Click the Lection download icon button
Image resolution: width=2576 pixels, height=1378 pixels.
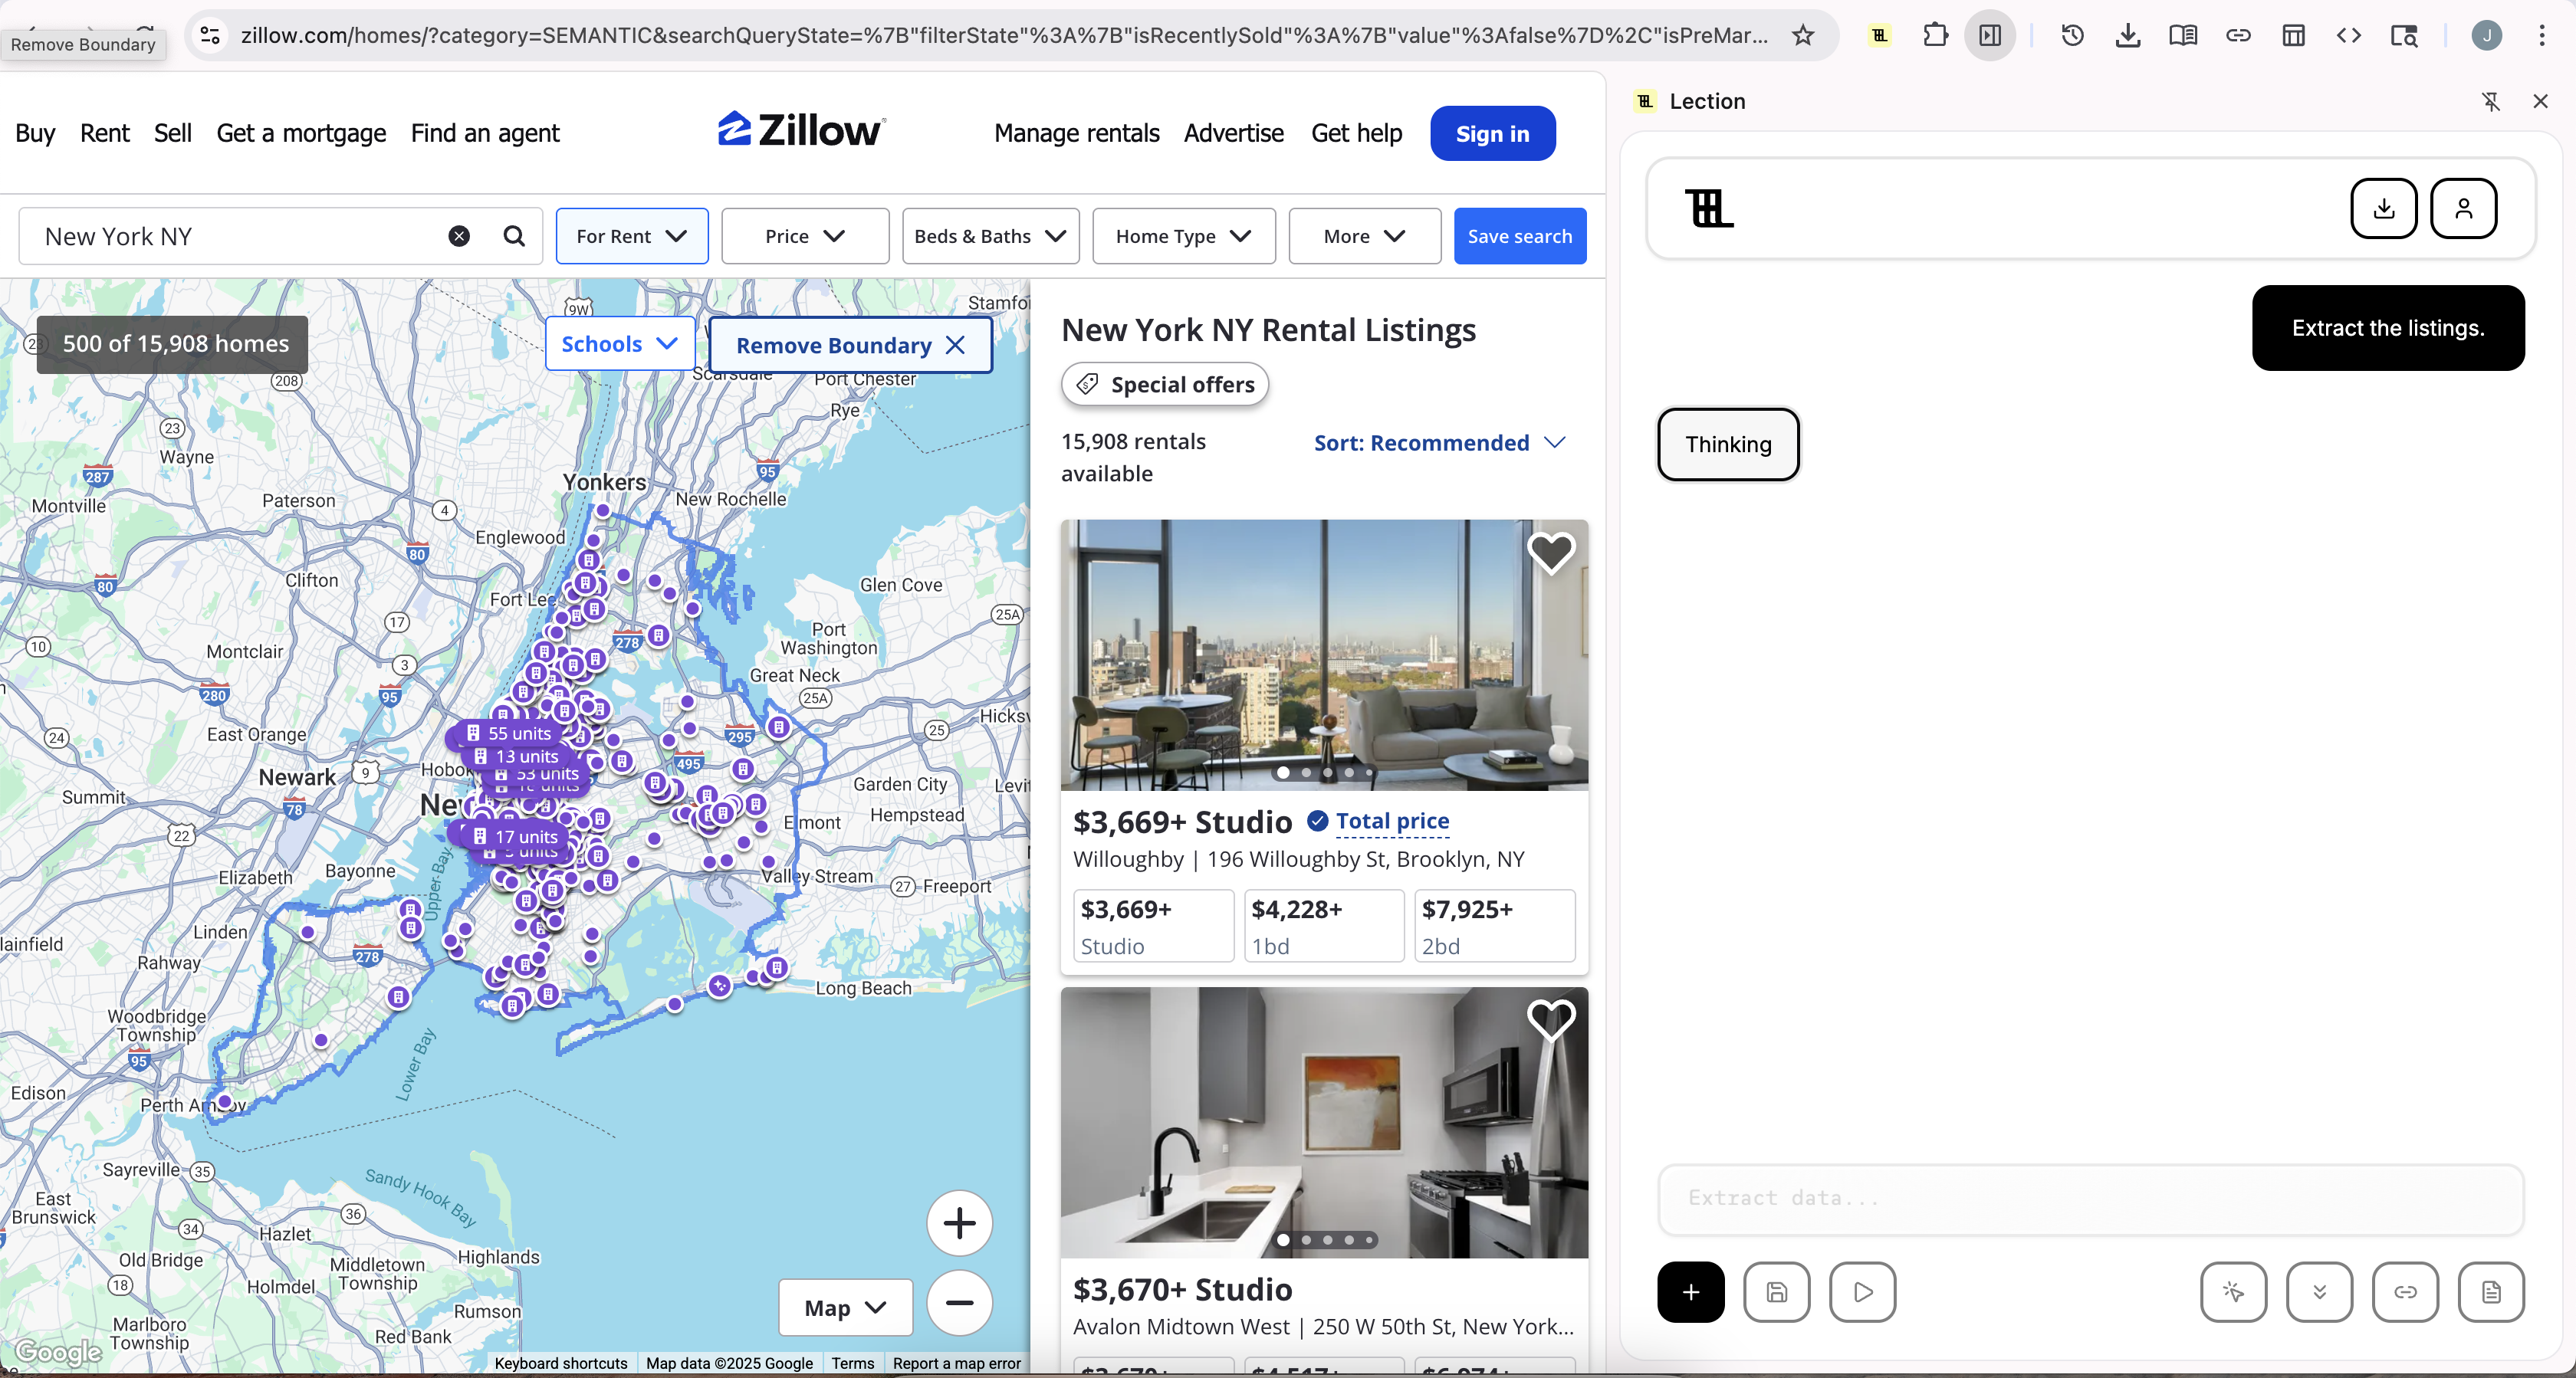point(2383,208)
